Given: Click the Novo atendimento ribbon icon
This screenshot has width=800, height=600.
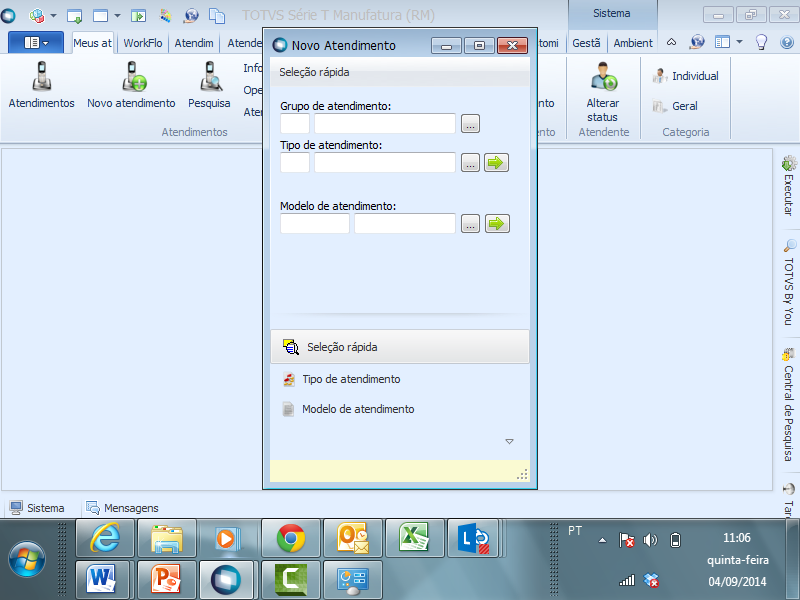Looking at the screenshot, I should point(131,85).
